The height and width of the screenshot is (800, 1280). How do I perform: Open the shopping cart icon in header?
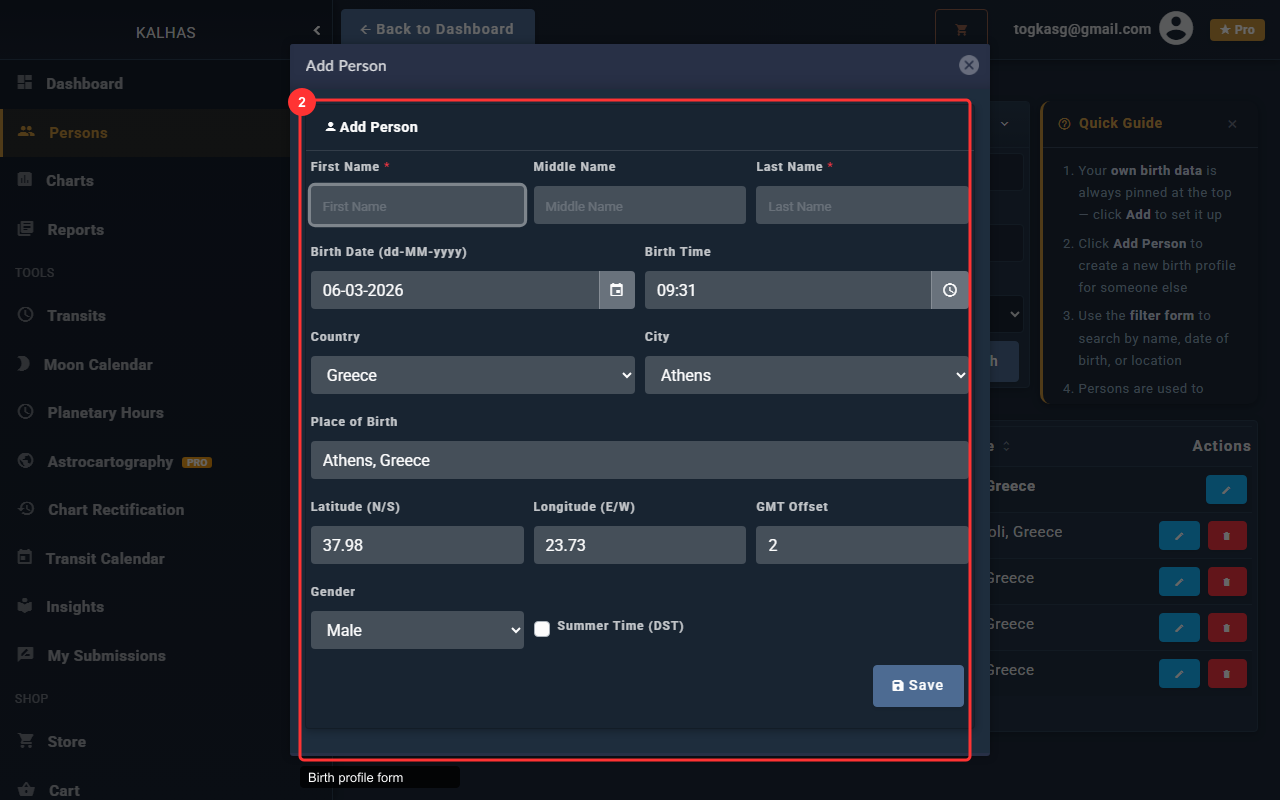(961, 30)
